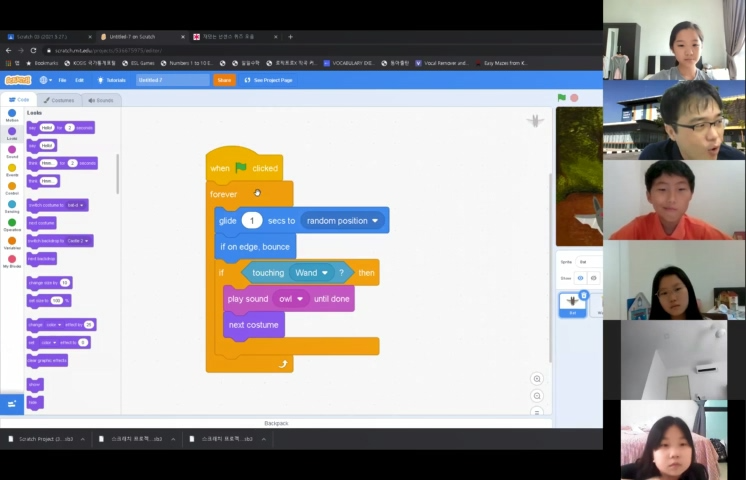
Task: Open the Add Extension button
Action: [x=12, y=404]
